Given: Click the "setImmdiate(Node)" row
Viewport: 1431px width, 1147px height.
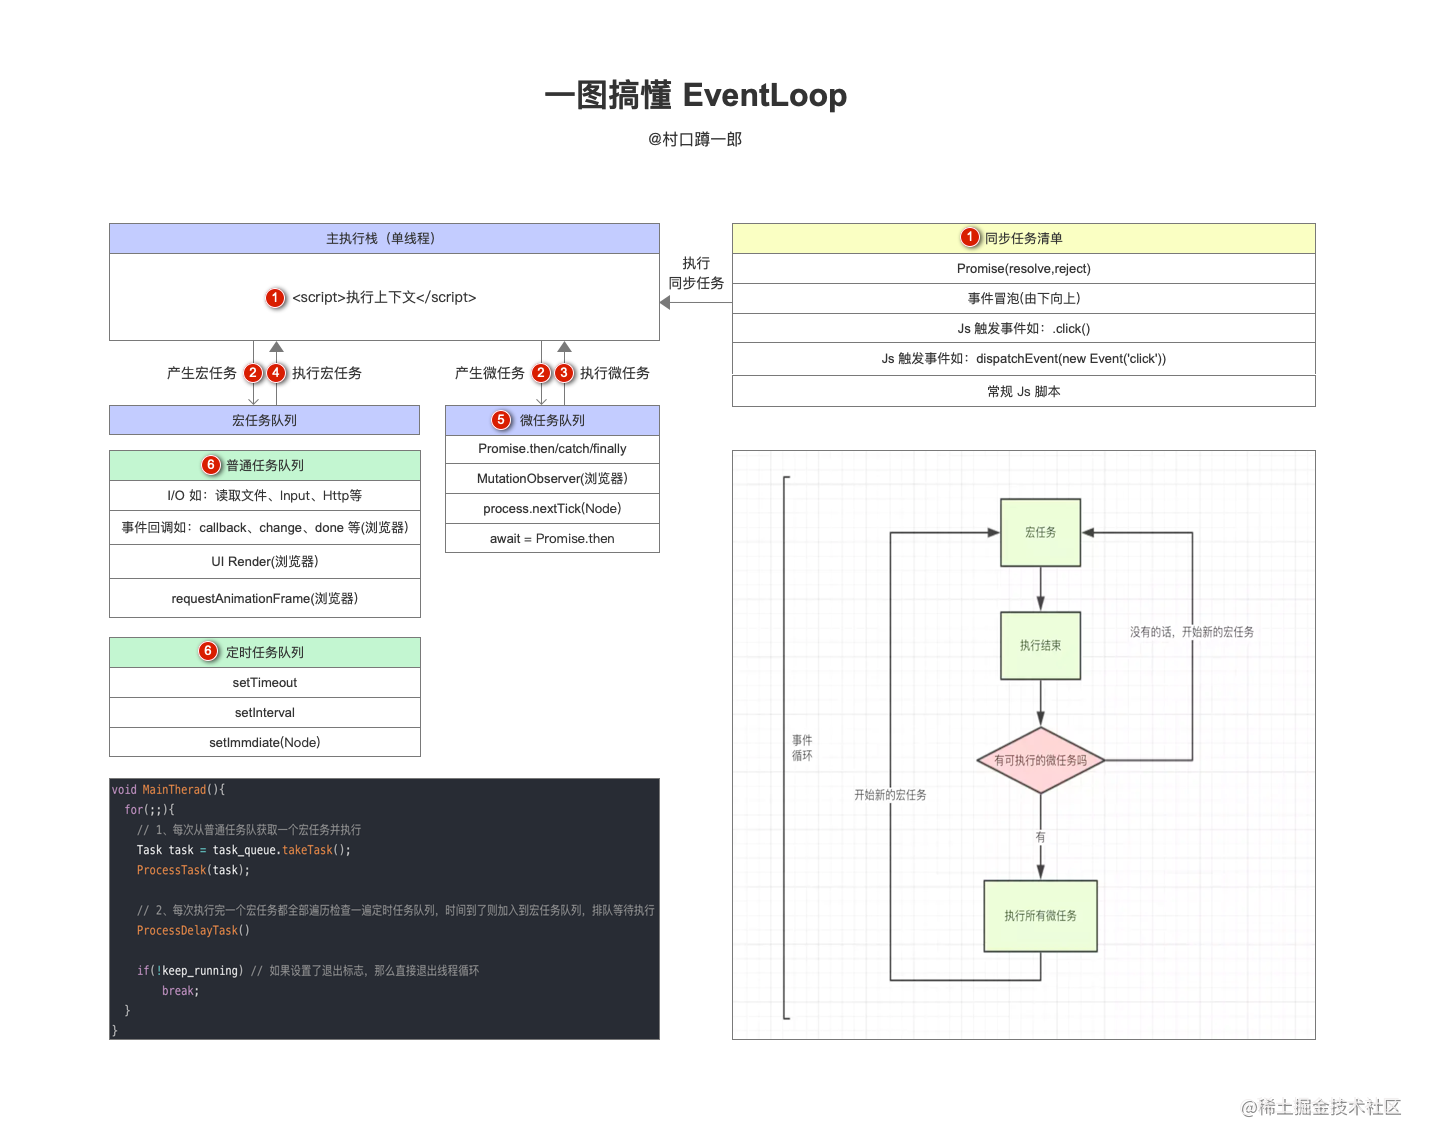Looking at the screenshot, I should pyautogui.click(x=265, y=743).
